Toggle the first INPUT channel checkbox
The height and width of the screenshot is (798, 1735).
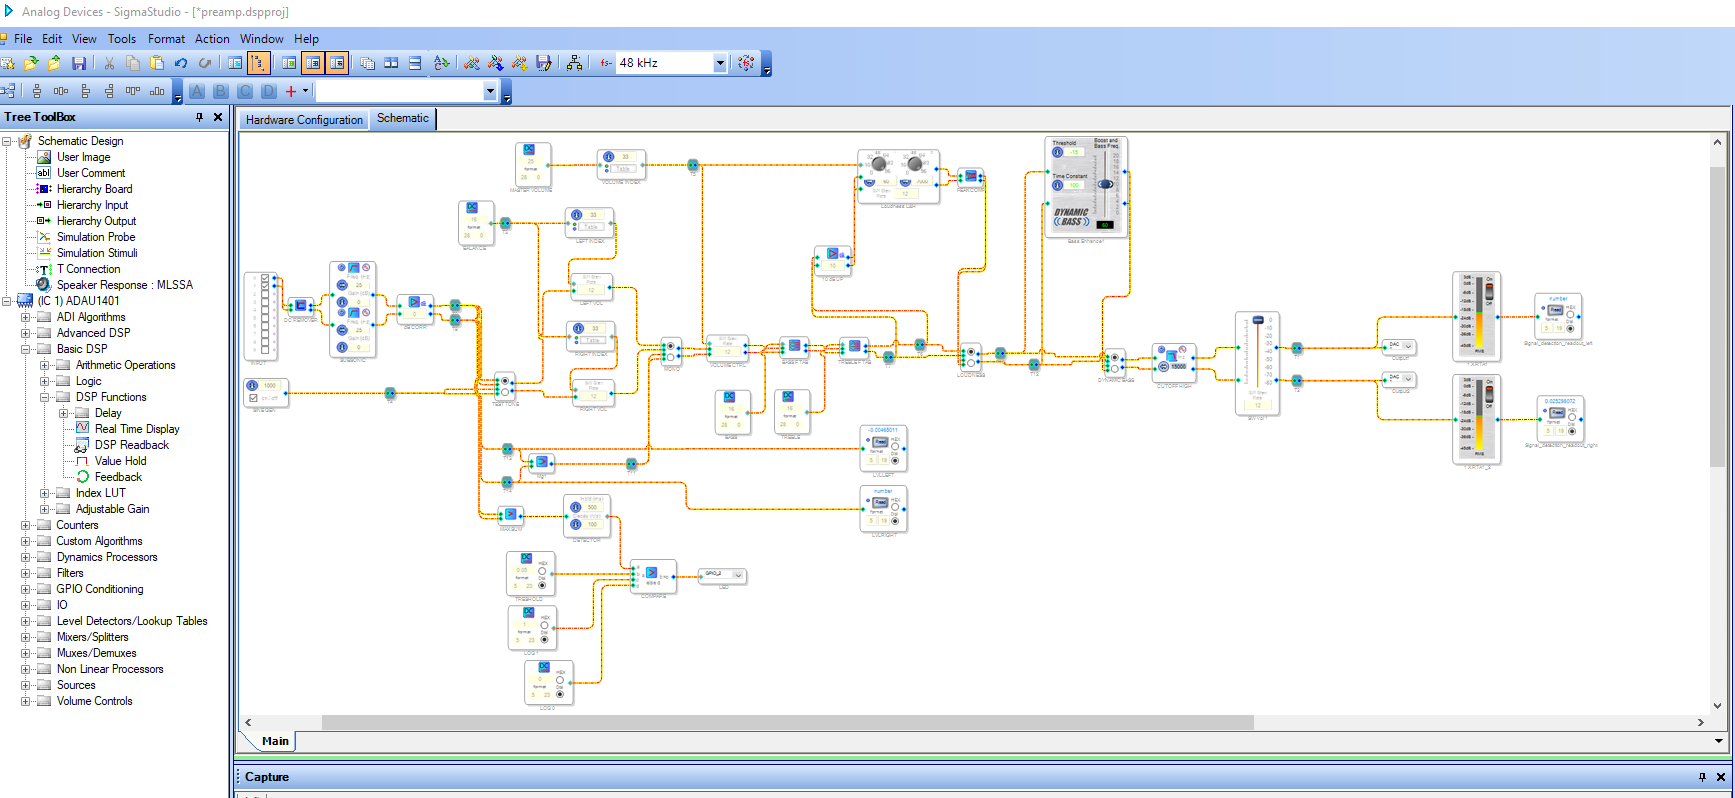click(265, 278)
